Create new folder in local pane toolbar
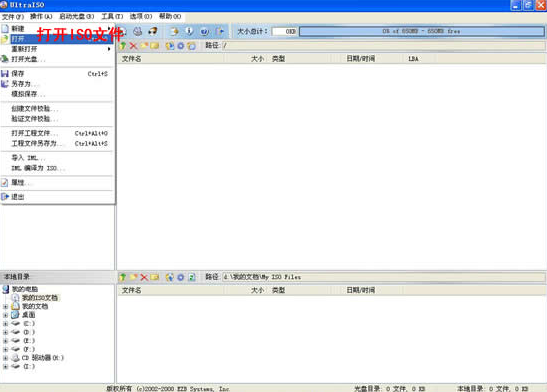The width and height of the screenshot is (547, 392). click(x=133, y=277)
